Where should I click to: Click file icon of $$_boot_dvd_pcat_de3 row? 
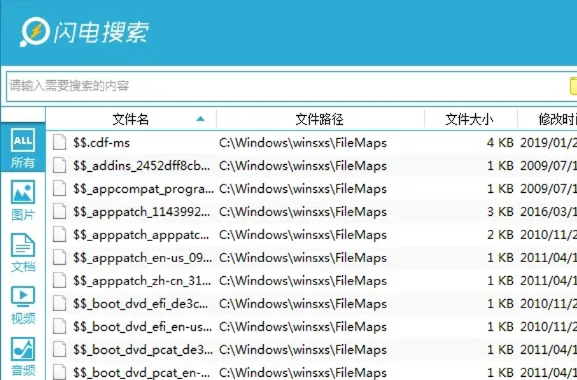[x=59, y=349]
